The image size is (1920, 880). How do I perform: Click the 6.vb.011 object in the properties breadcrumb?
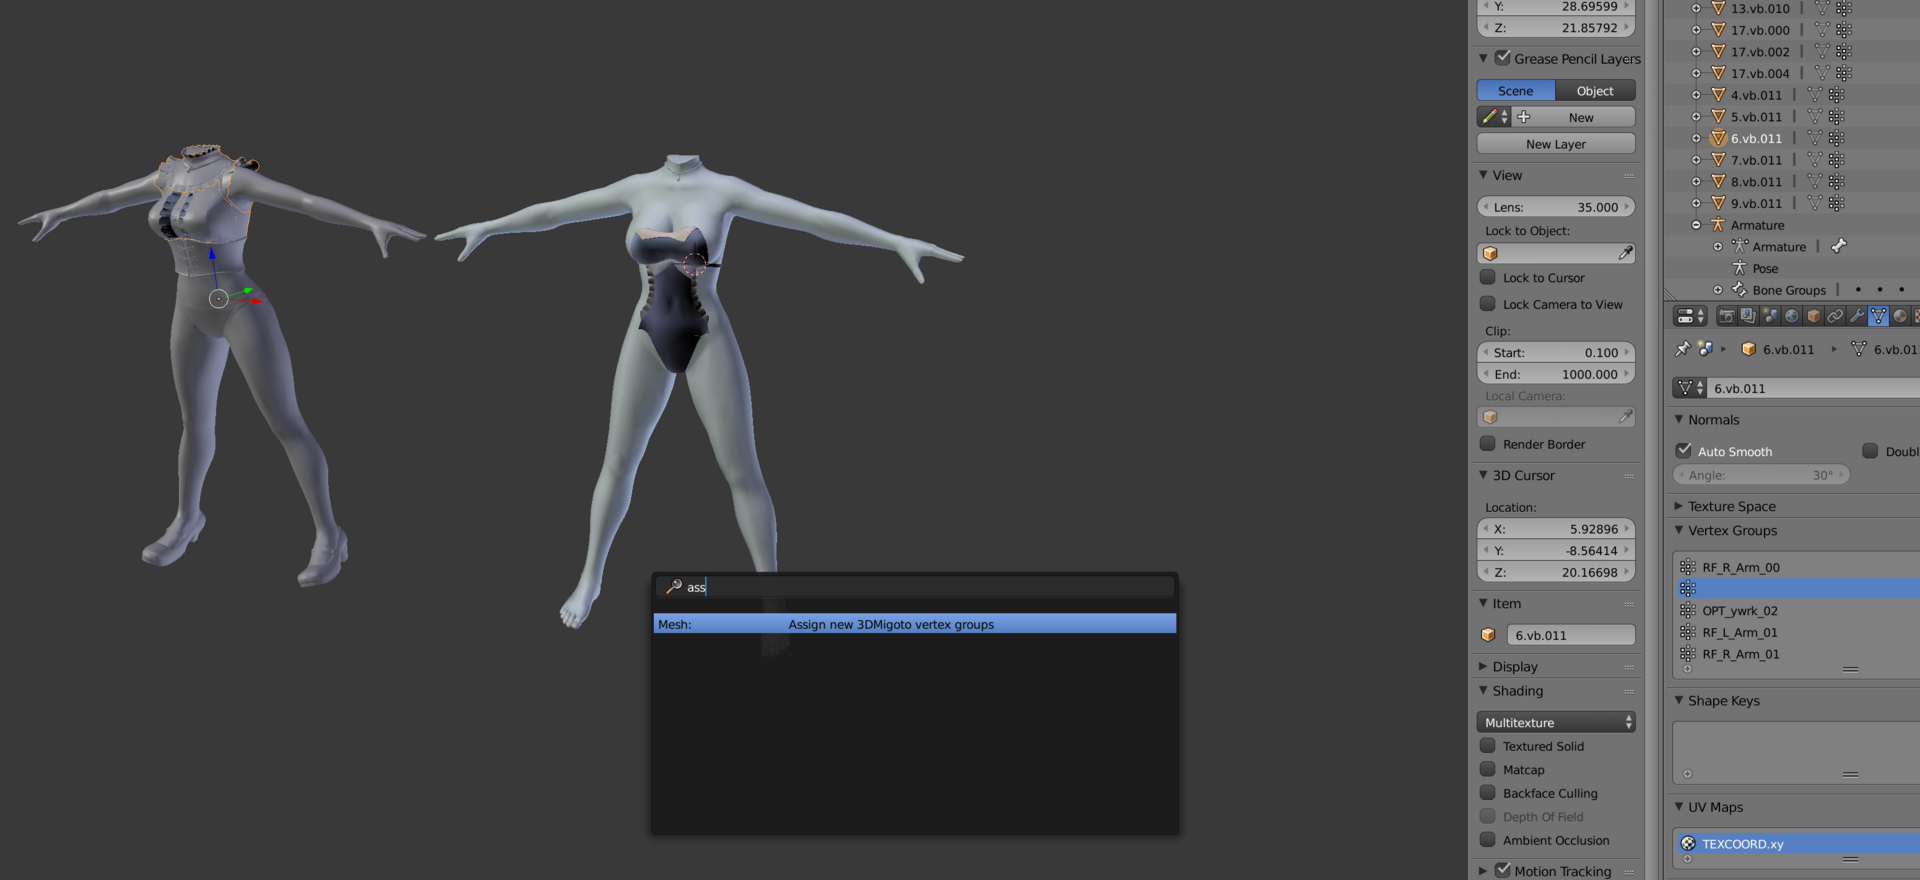1778,349
